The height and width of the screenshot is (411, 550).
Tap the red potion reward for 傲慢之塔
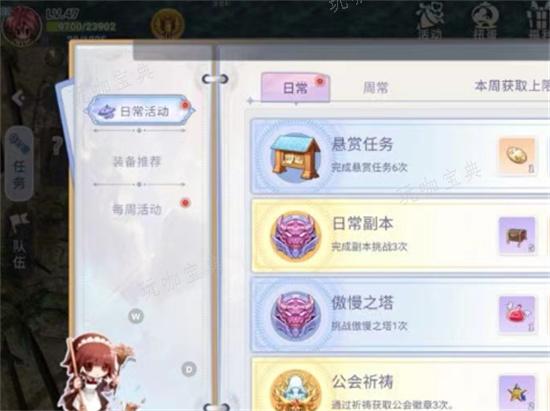pyautogui.click(x=517, y=315)
